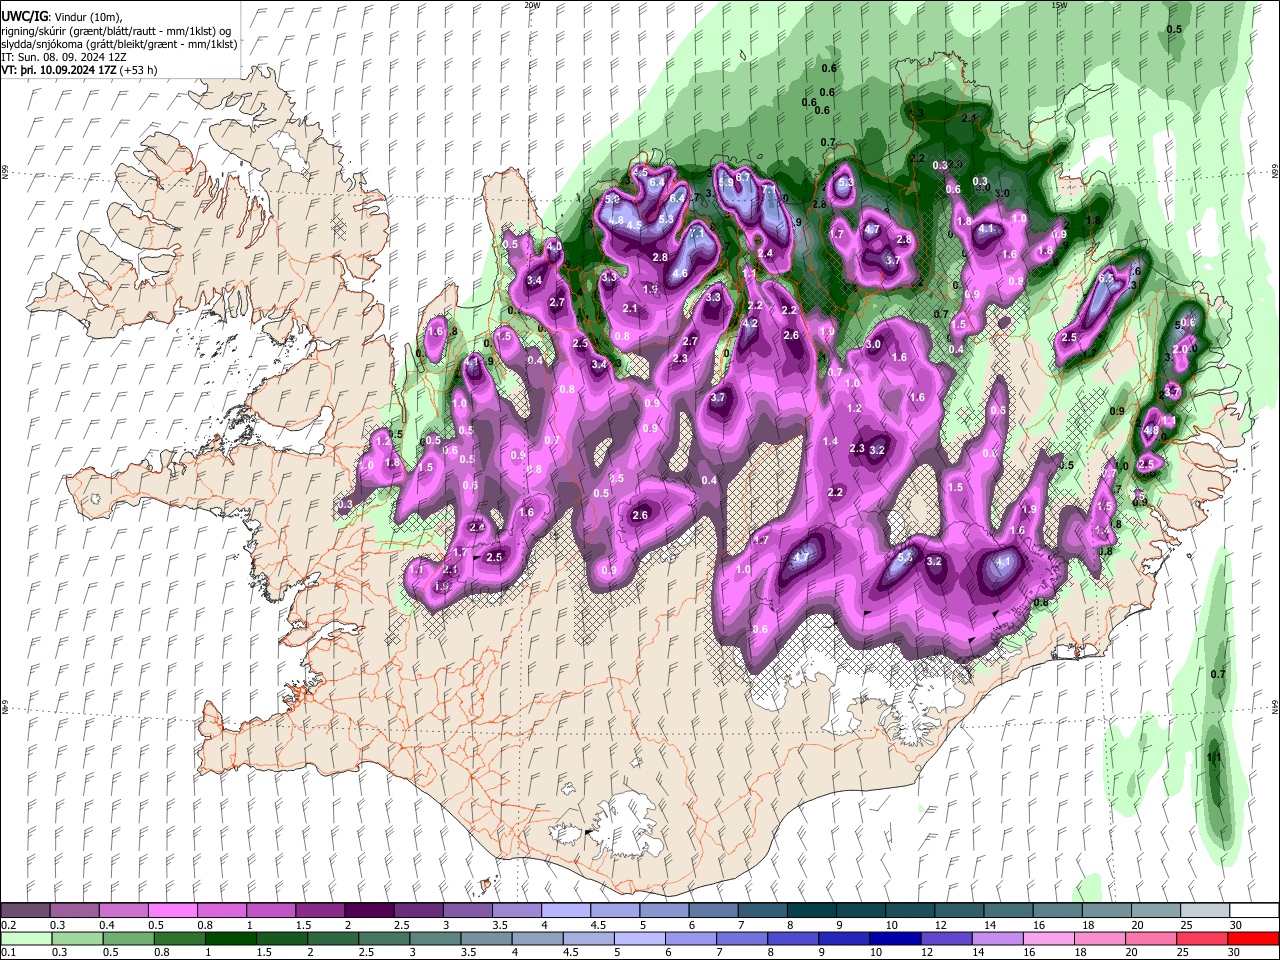Screen dimensions: 1280x960
Task: Pick the dark blue 10 swatch in rain legend
Action: tap(896, 938)
